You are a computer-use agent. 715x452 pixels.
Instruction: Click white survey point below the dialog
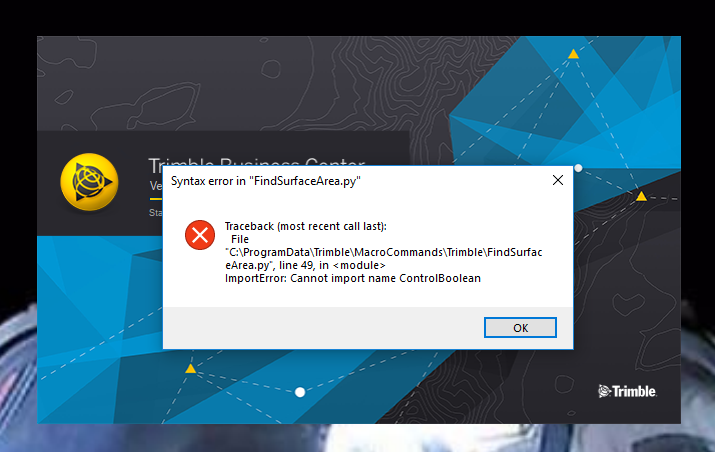300,392
